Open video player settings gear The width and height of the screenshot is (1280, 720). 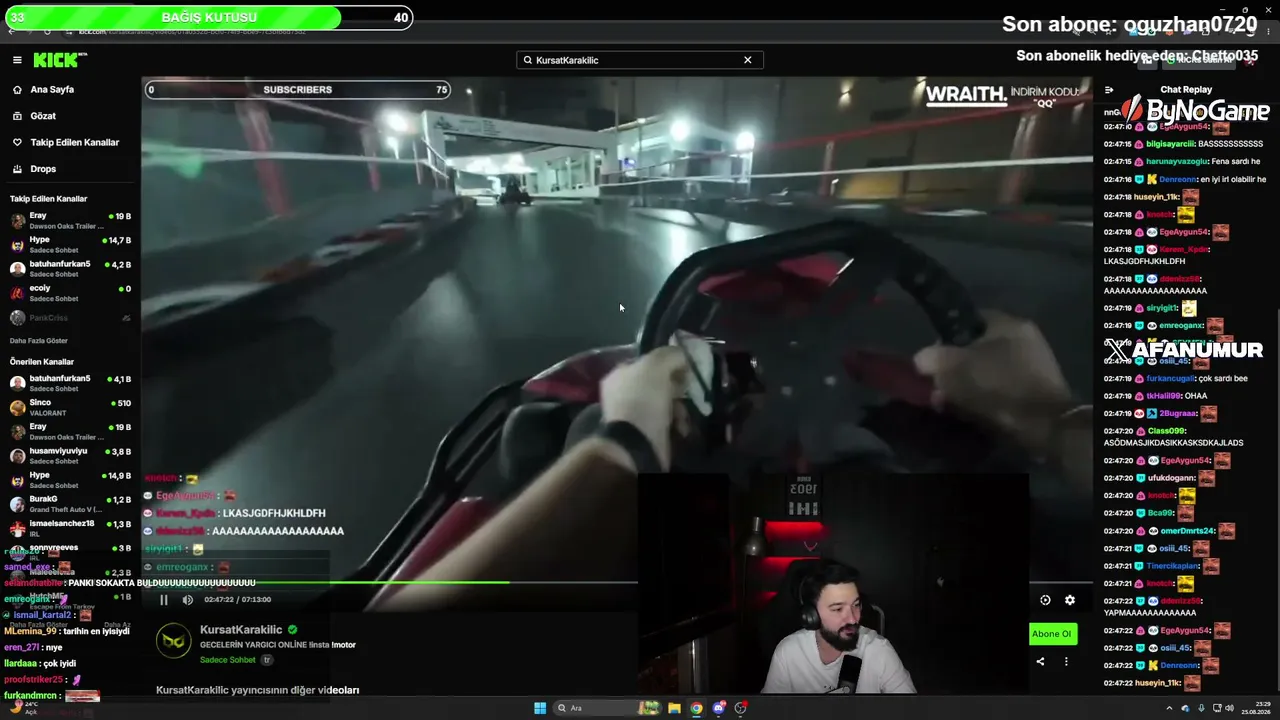[1070, 600]
